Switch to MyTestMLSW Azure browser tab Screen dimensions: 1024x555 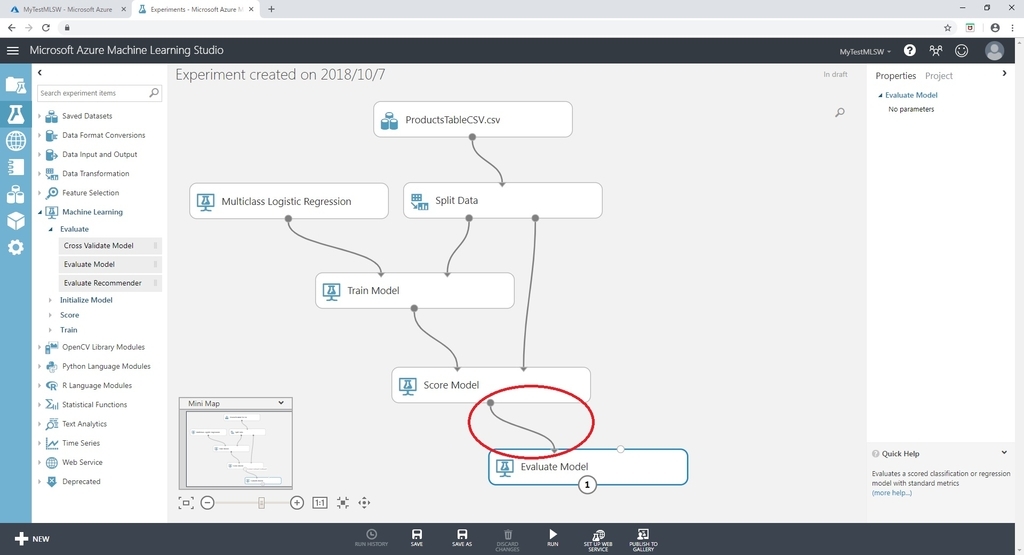pos(66,9)
